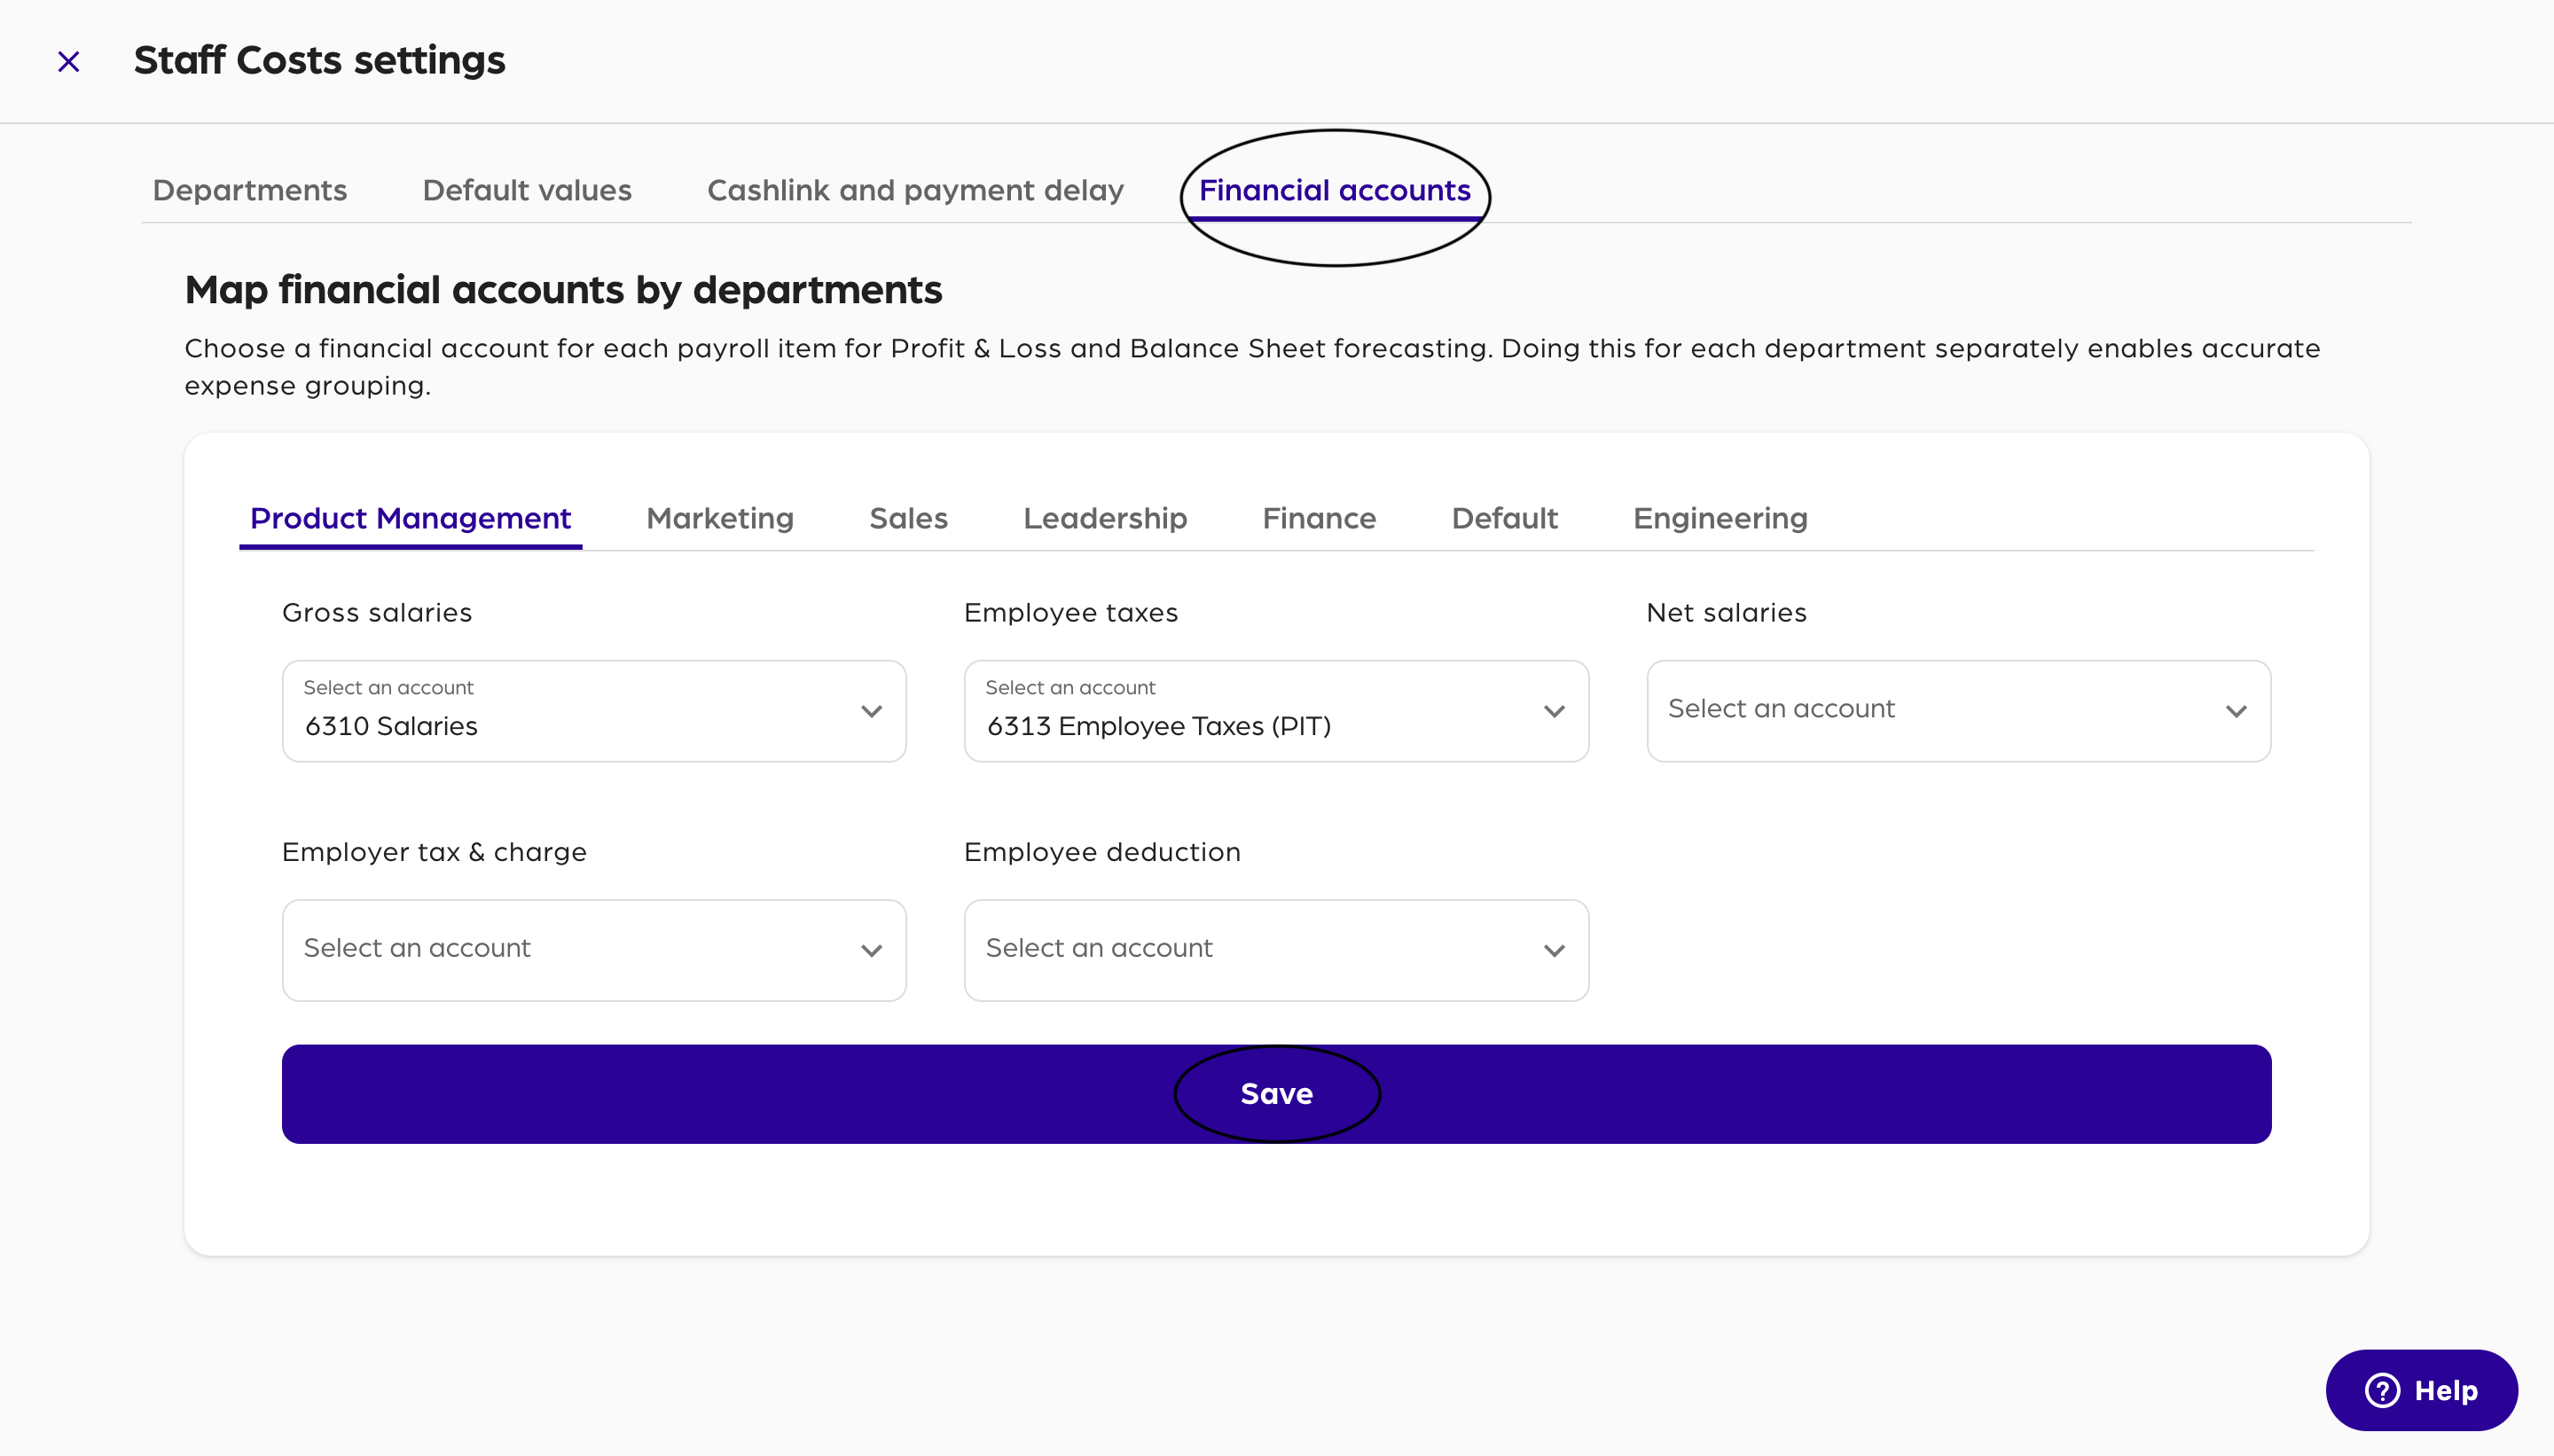The height and width of the screenshot is (1456, 2554).
Task: Open the Departments tab
Action: [250, 190]
